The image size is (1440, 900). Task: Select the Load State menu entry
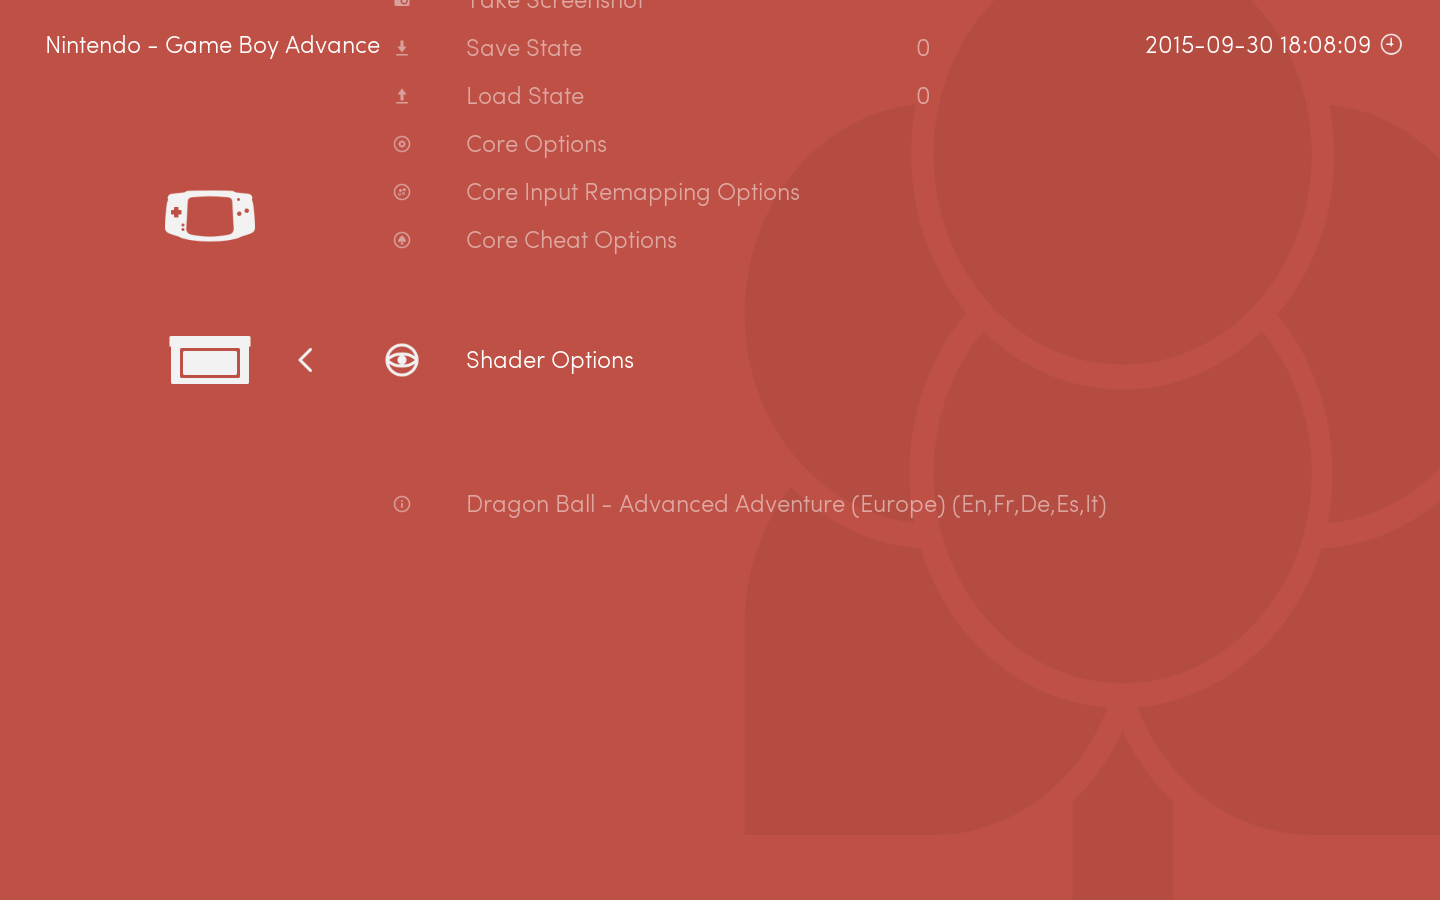(525, 96)
